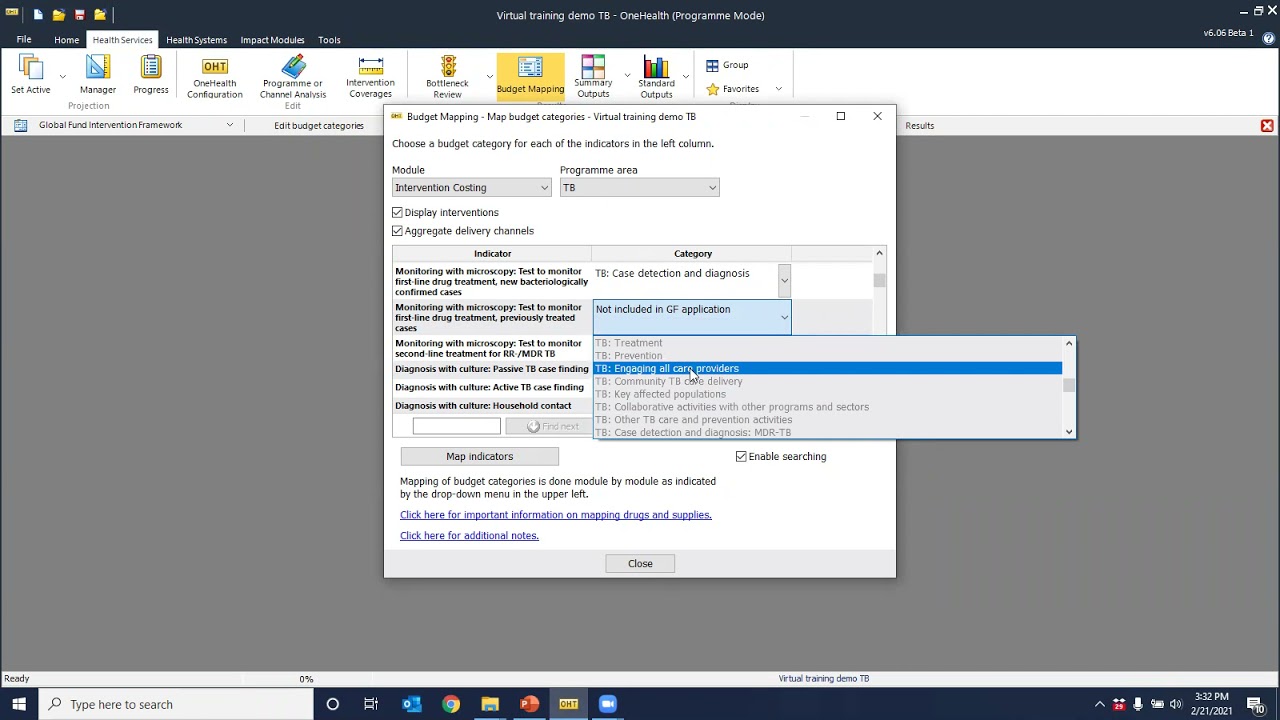
Task: Open File Explorer from the taskbar
Action: (490, 704)
